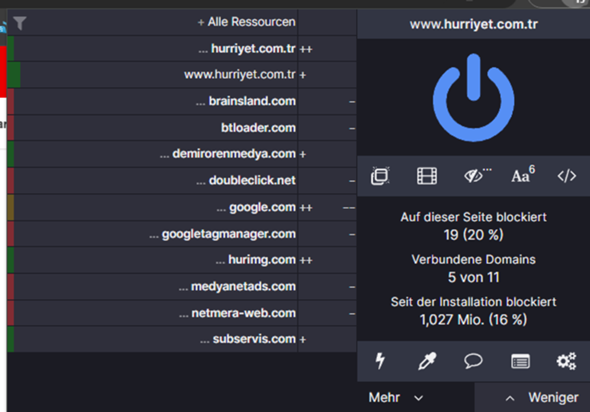Open the logger list icon
The height and width of the screenshot is (412, 590).
[520, 361]
